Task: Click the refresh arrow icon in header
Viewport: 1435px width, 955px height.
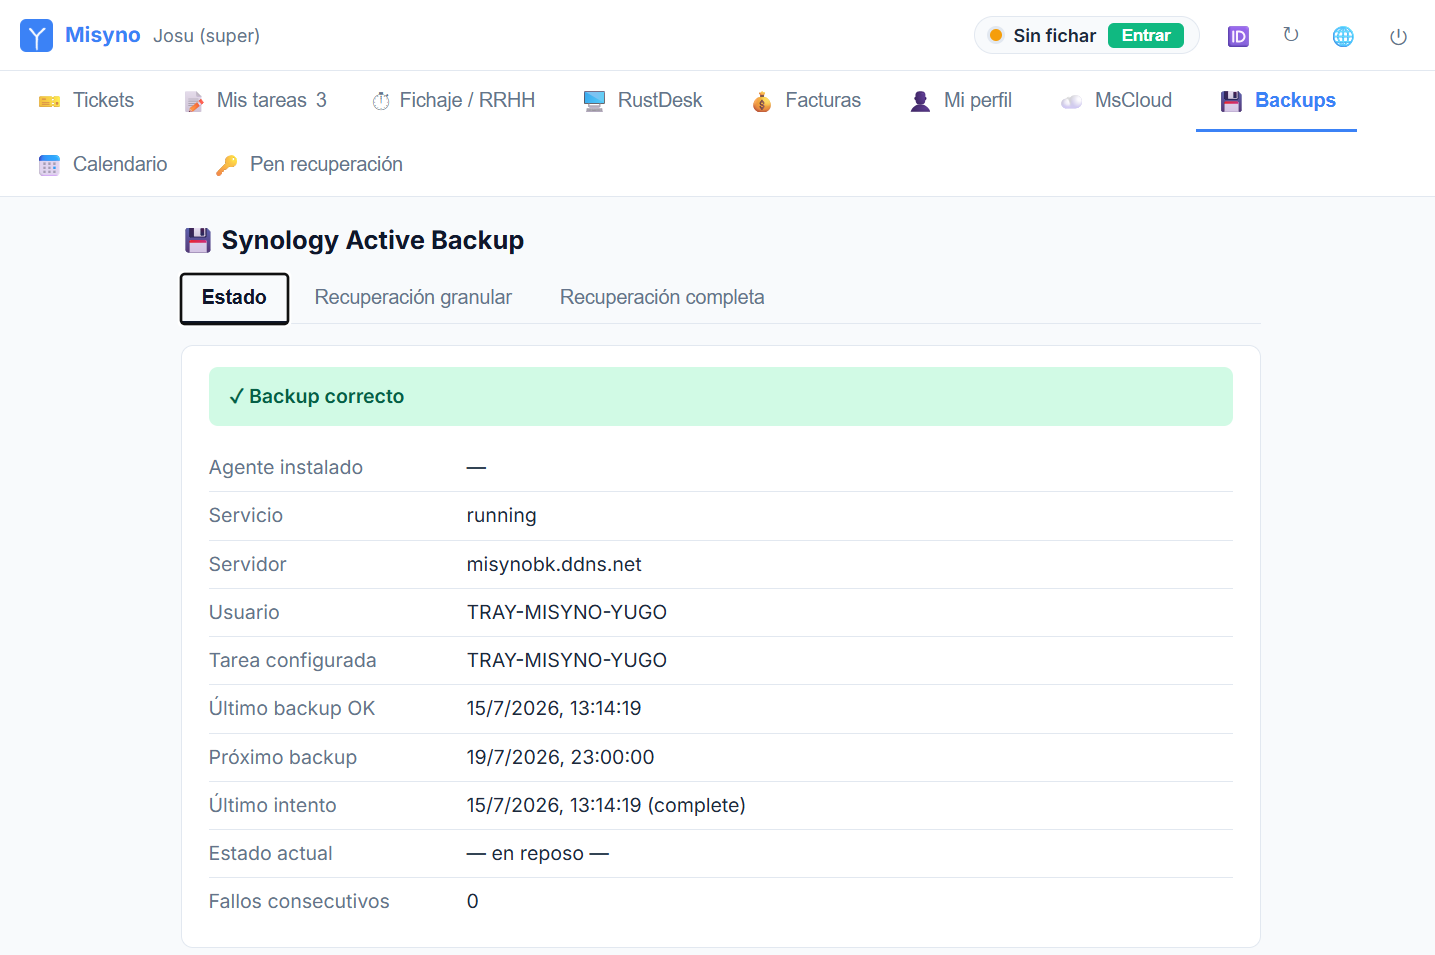Action: click(1291, 35)
